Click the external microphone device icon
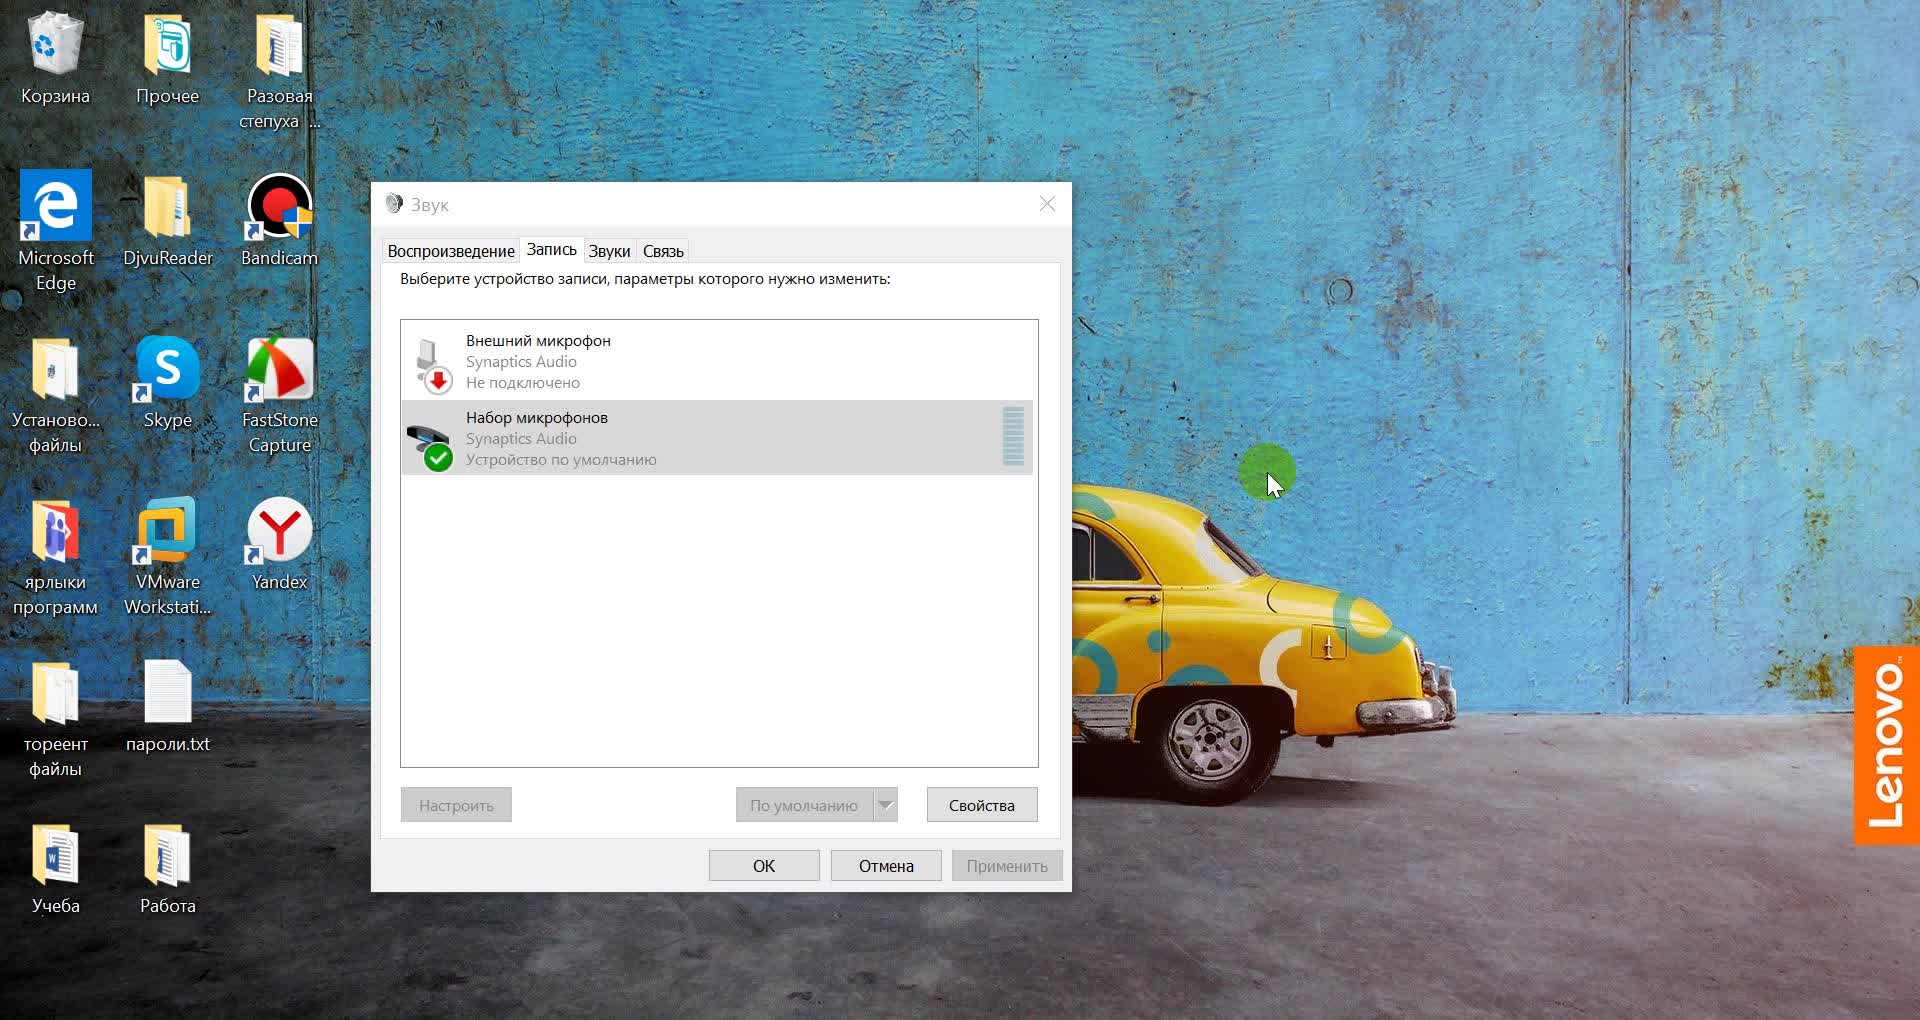1920x1020 pixels. coord(433,364)
